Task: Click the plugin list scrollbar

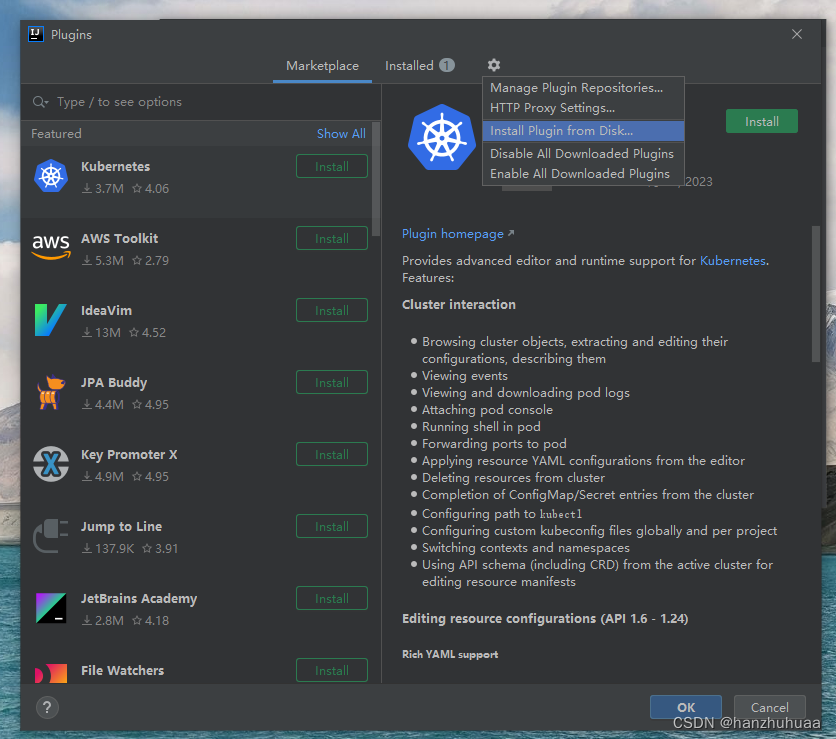Action: (x=376, y=179)
